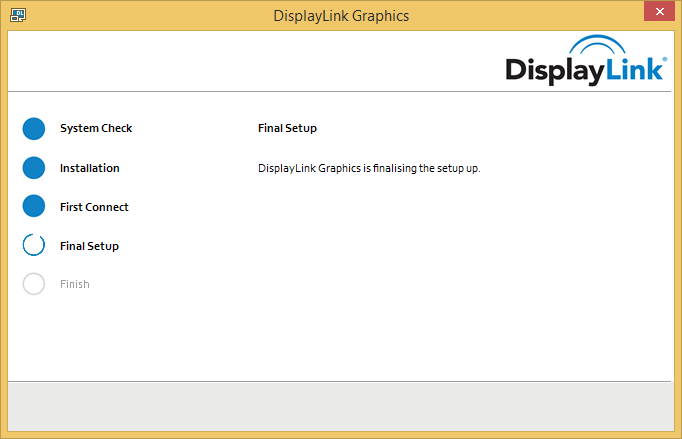
Task: Select the greyed-out Finish step label
Action: point(75,284)
